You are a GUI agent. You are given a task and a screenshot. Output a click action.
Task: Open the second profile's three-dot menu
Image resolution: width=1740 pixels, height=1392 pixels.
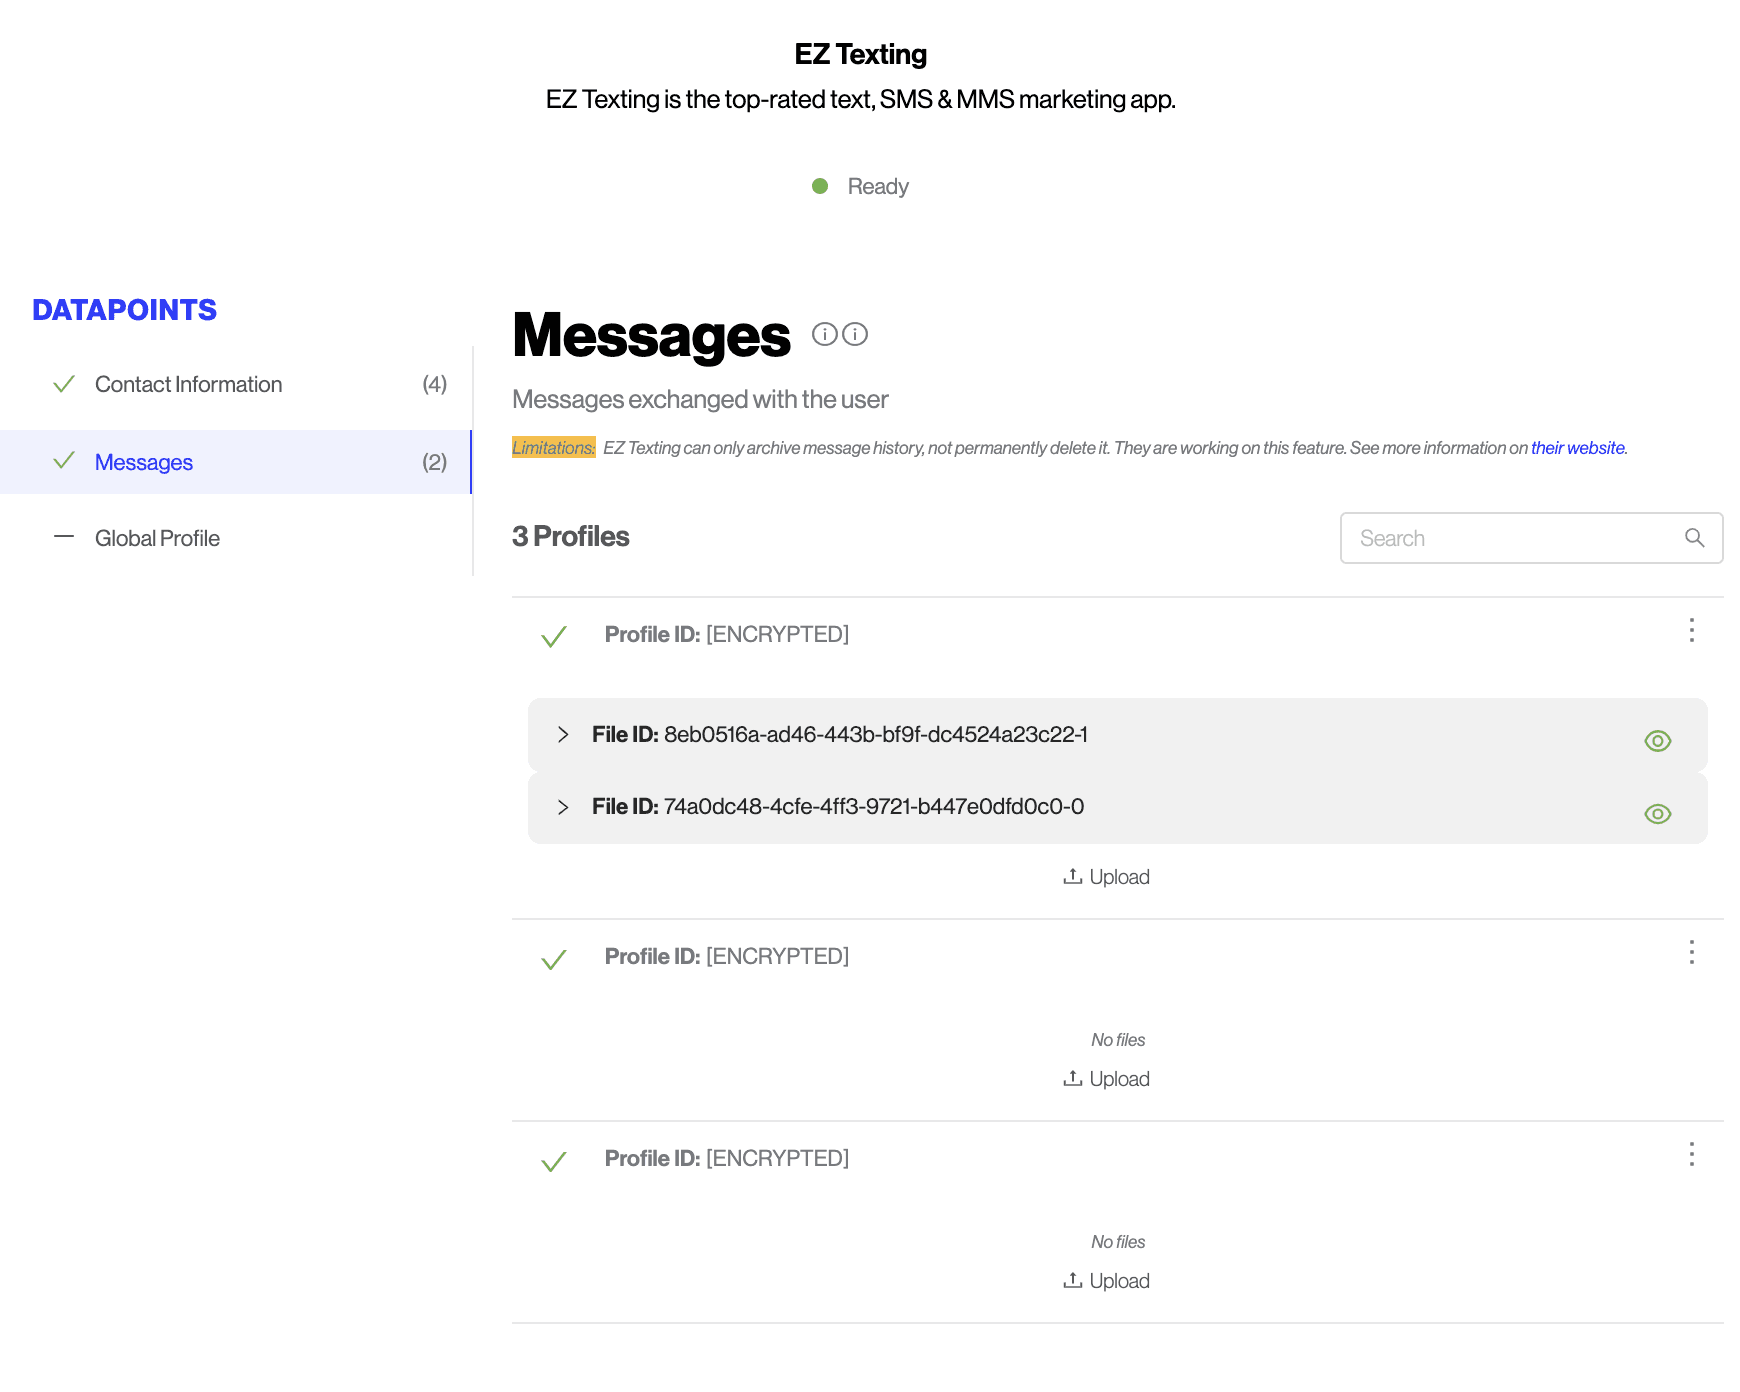point(1691,952)
